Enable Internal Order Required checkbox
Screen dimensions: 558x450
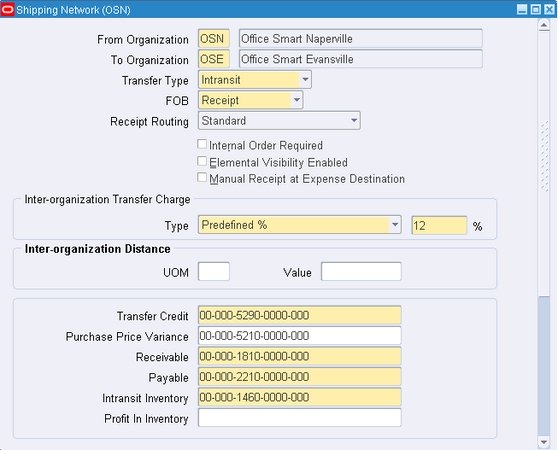point(202,144)
